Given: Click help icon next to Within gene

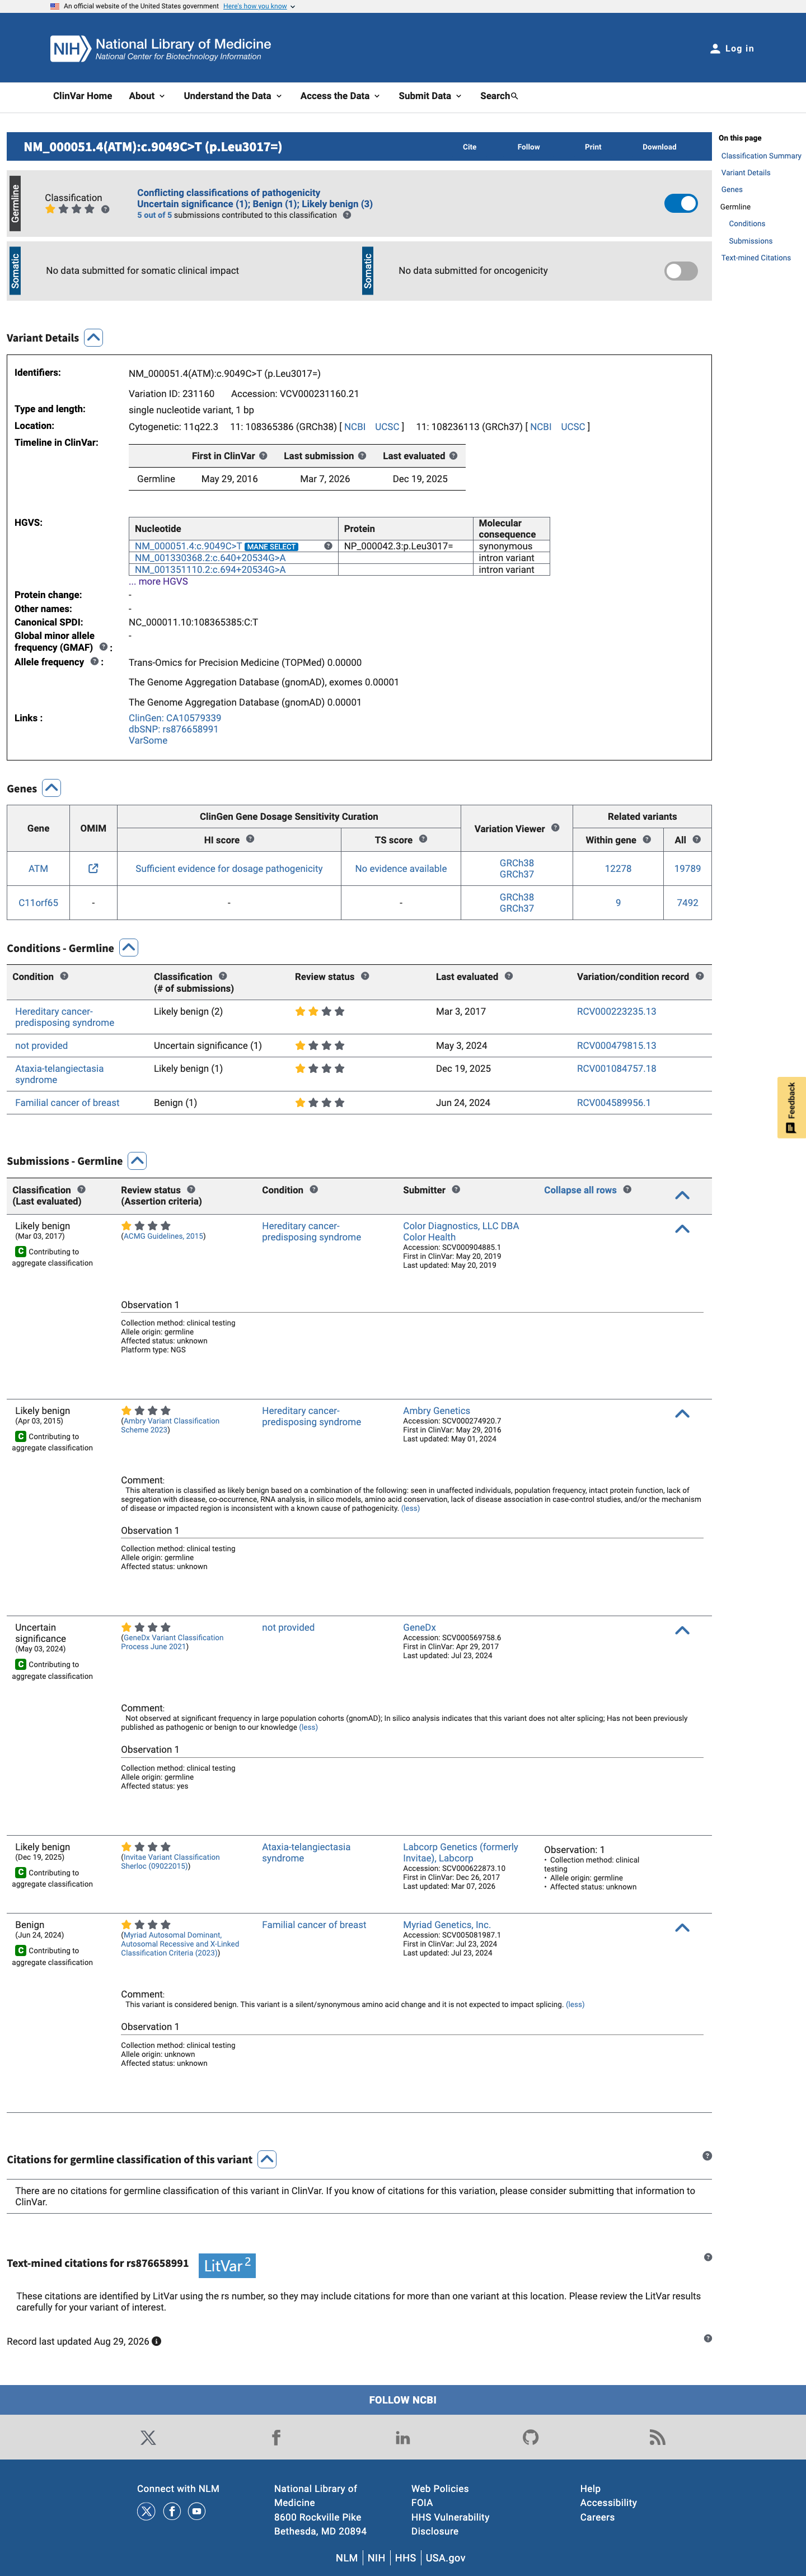Looking at the screenshot, I should 647,839.
